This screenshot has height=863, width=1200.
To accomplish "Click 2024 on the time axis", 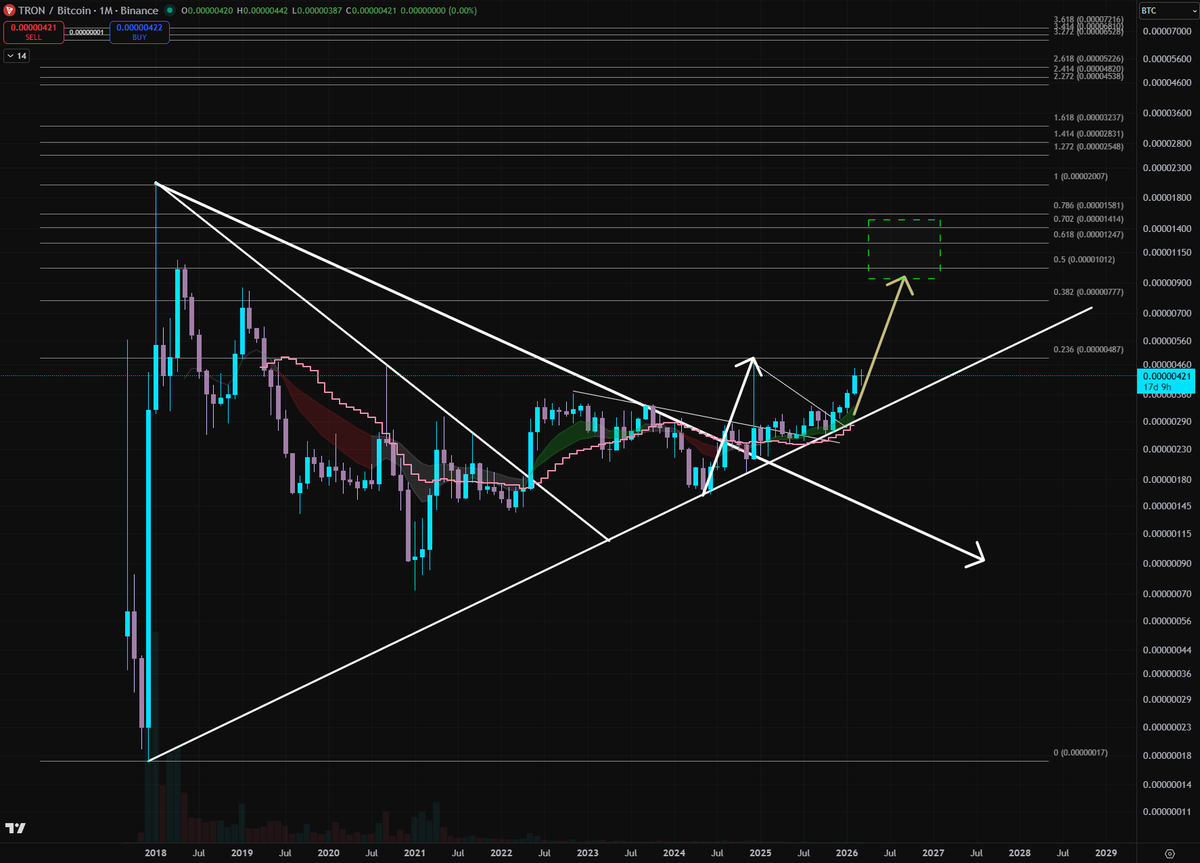I will pos(674,854).
